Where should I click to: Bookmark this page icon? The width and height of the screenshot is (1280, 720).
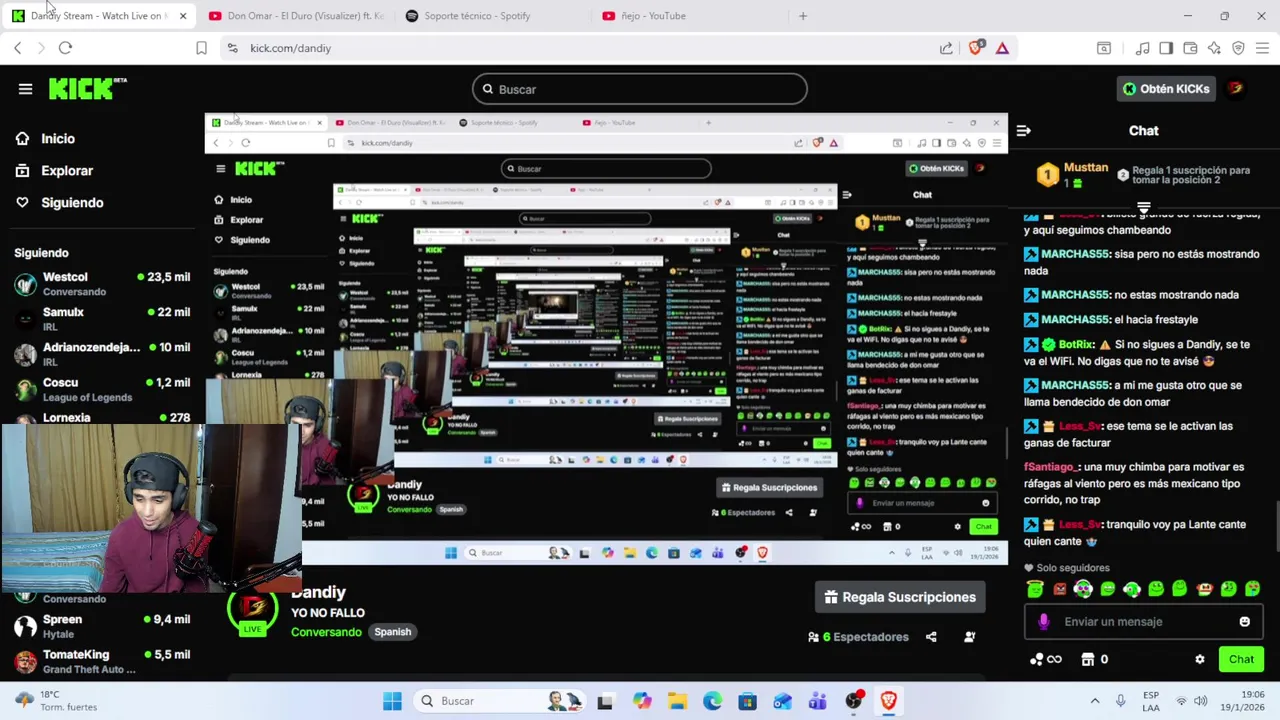point(201,48)
